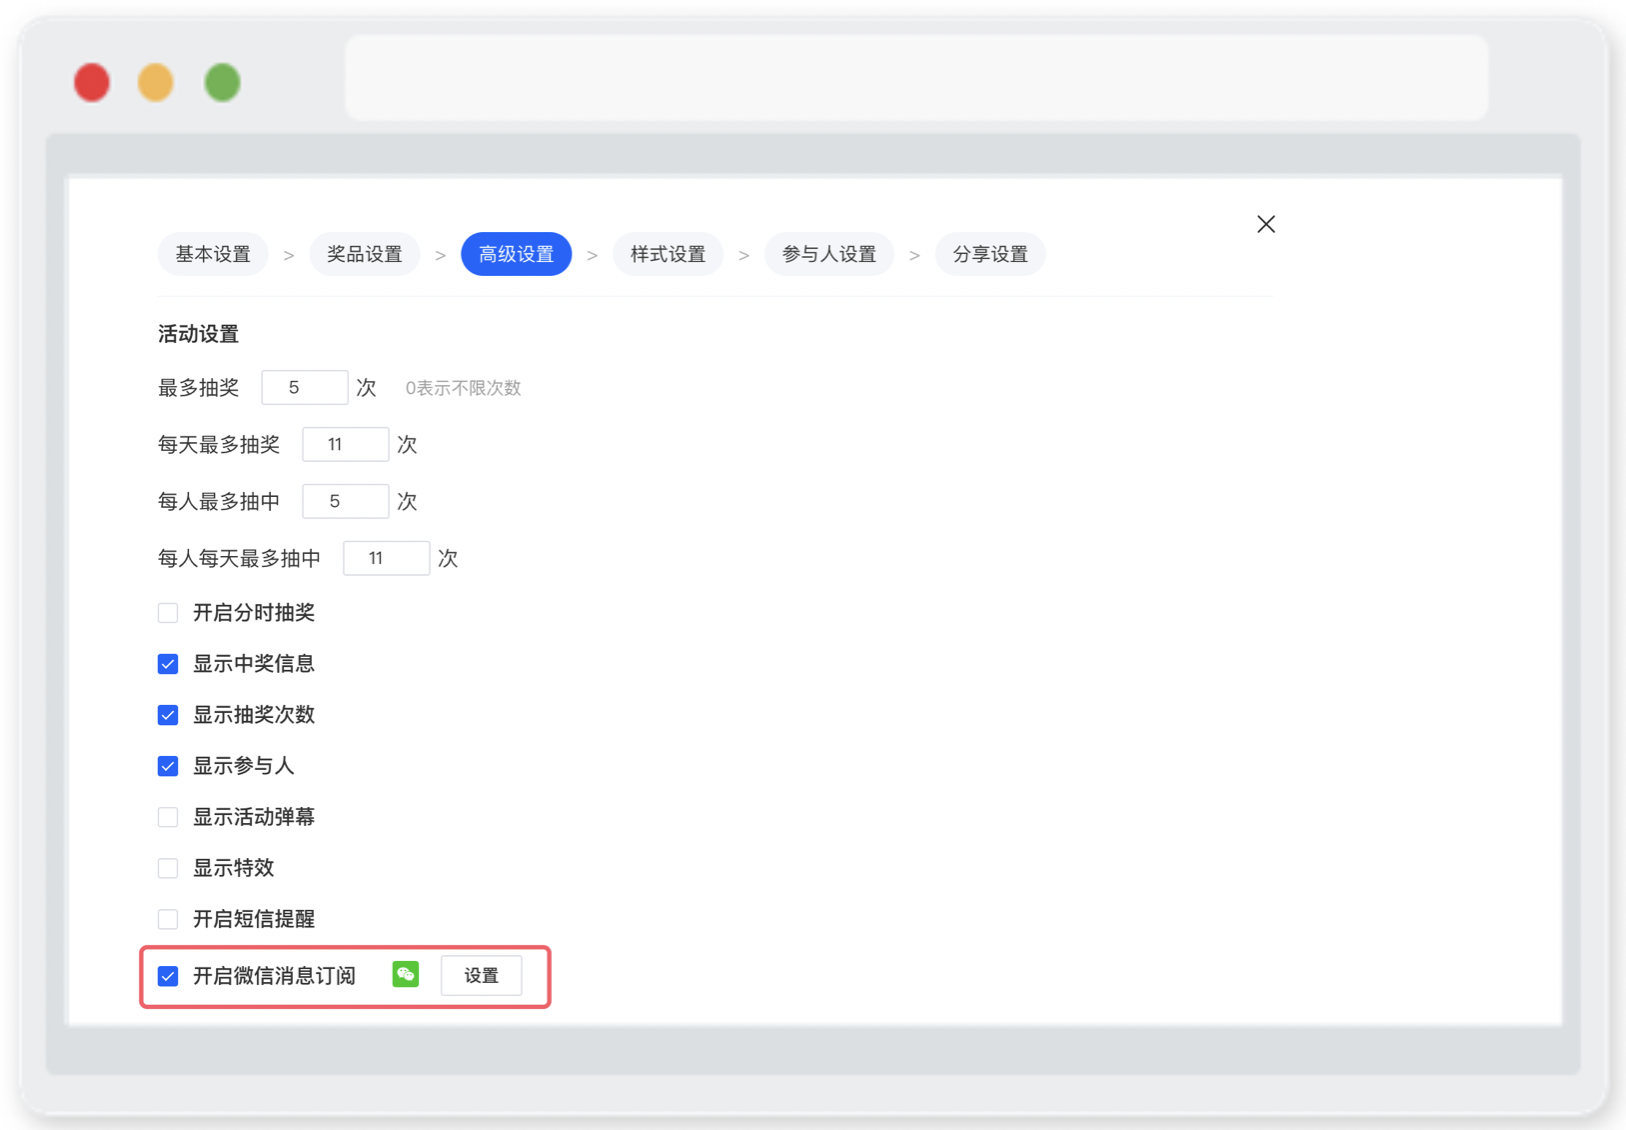Click the hint text 0表示不限次数
Image resolution: width=1626 pixels, height=1130 pixels.
[x=463, y=388]
